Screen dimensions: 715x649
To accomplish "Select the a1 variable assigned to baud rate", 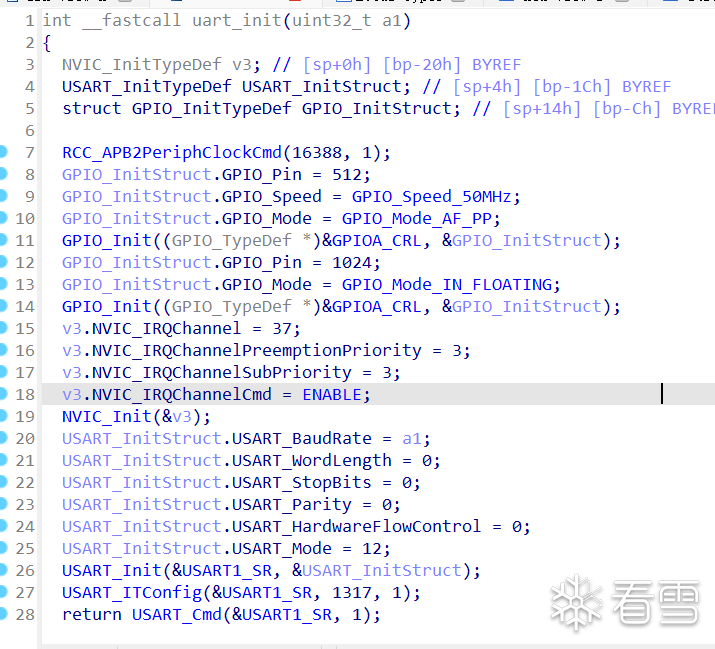I will pyautogui.click(x=412, y=439).
